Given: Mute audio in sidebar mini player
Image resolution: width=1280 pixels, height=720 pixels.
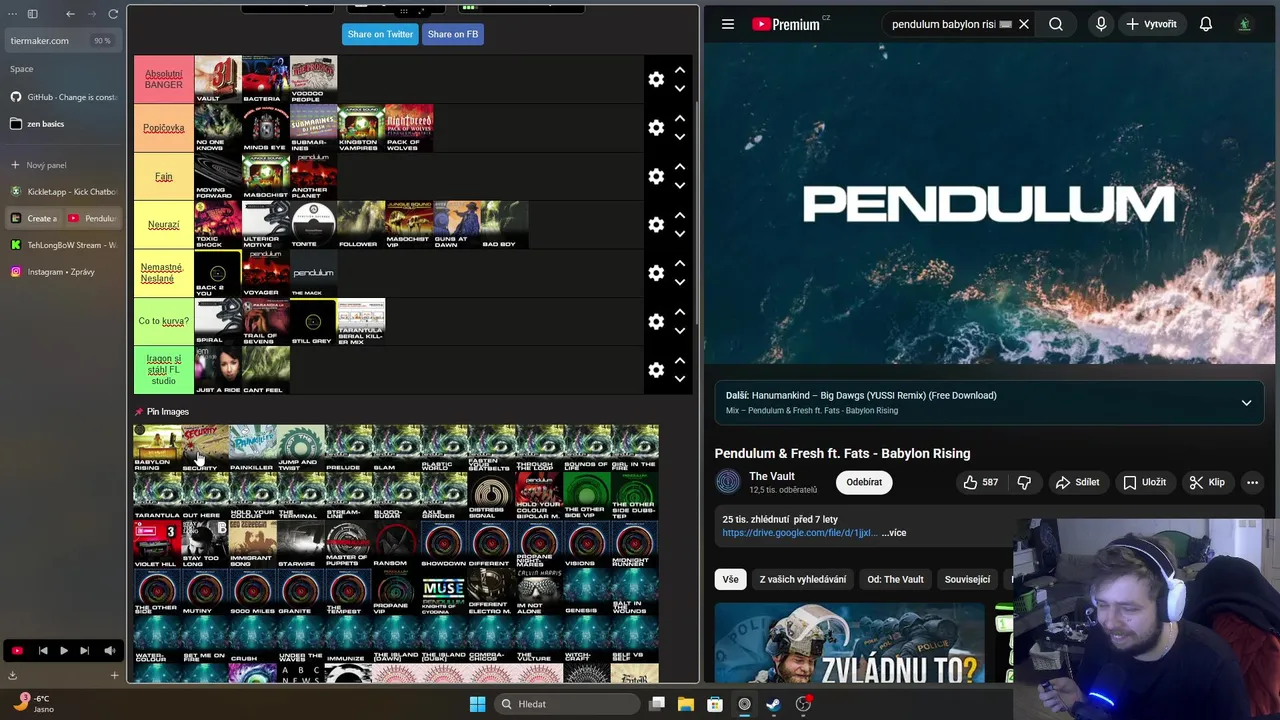Looking at the screenshot, I should tap(109, 651).
